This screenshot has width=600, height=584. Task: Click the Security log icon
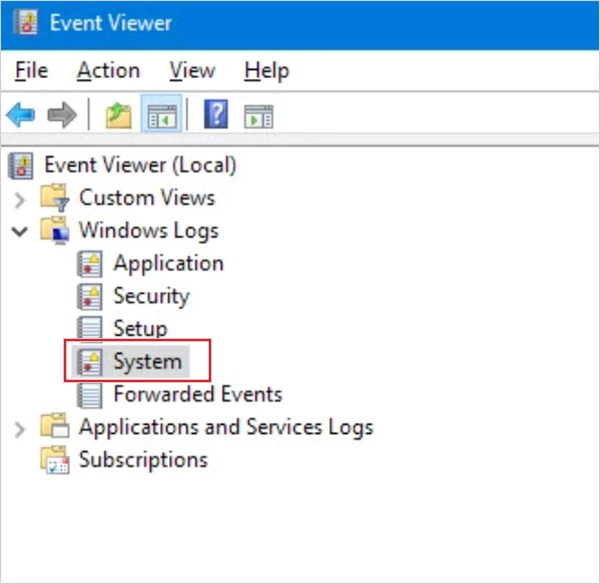click(90, 296)
